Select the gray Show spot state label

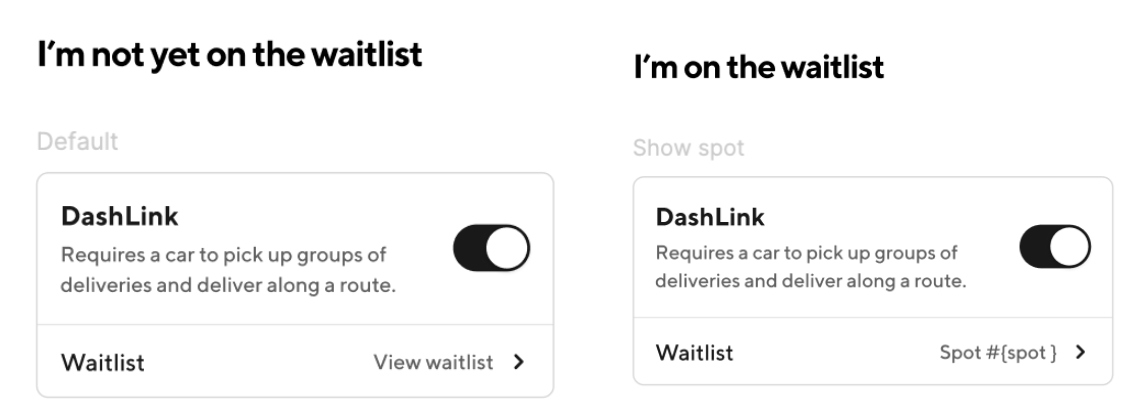click(688, 149)
